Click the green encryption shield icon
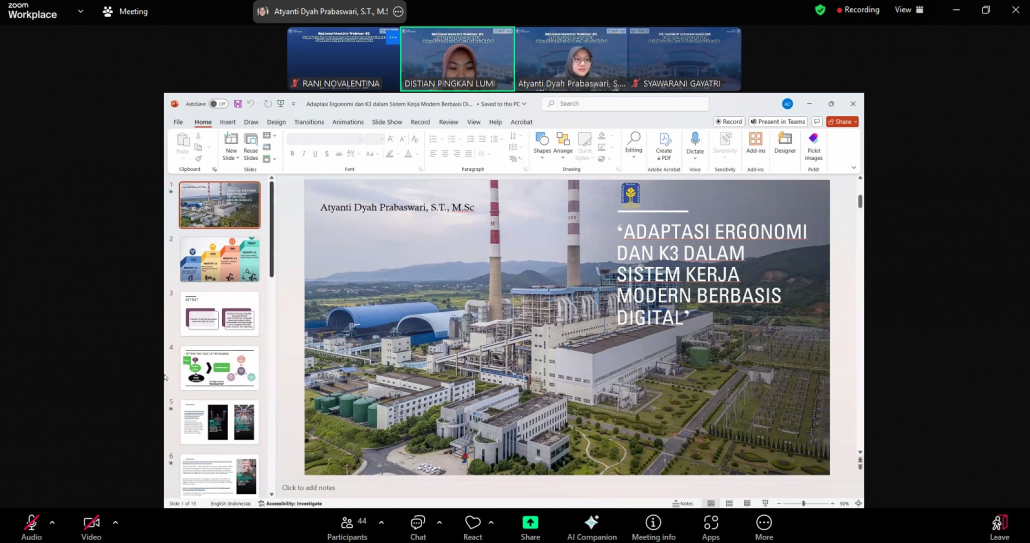This screenshot has height=543, width=1030. click(820, 10)
